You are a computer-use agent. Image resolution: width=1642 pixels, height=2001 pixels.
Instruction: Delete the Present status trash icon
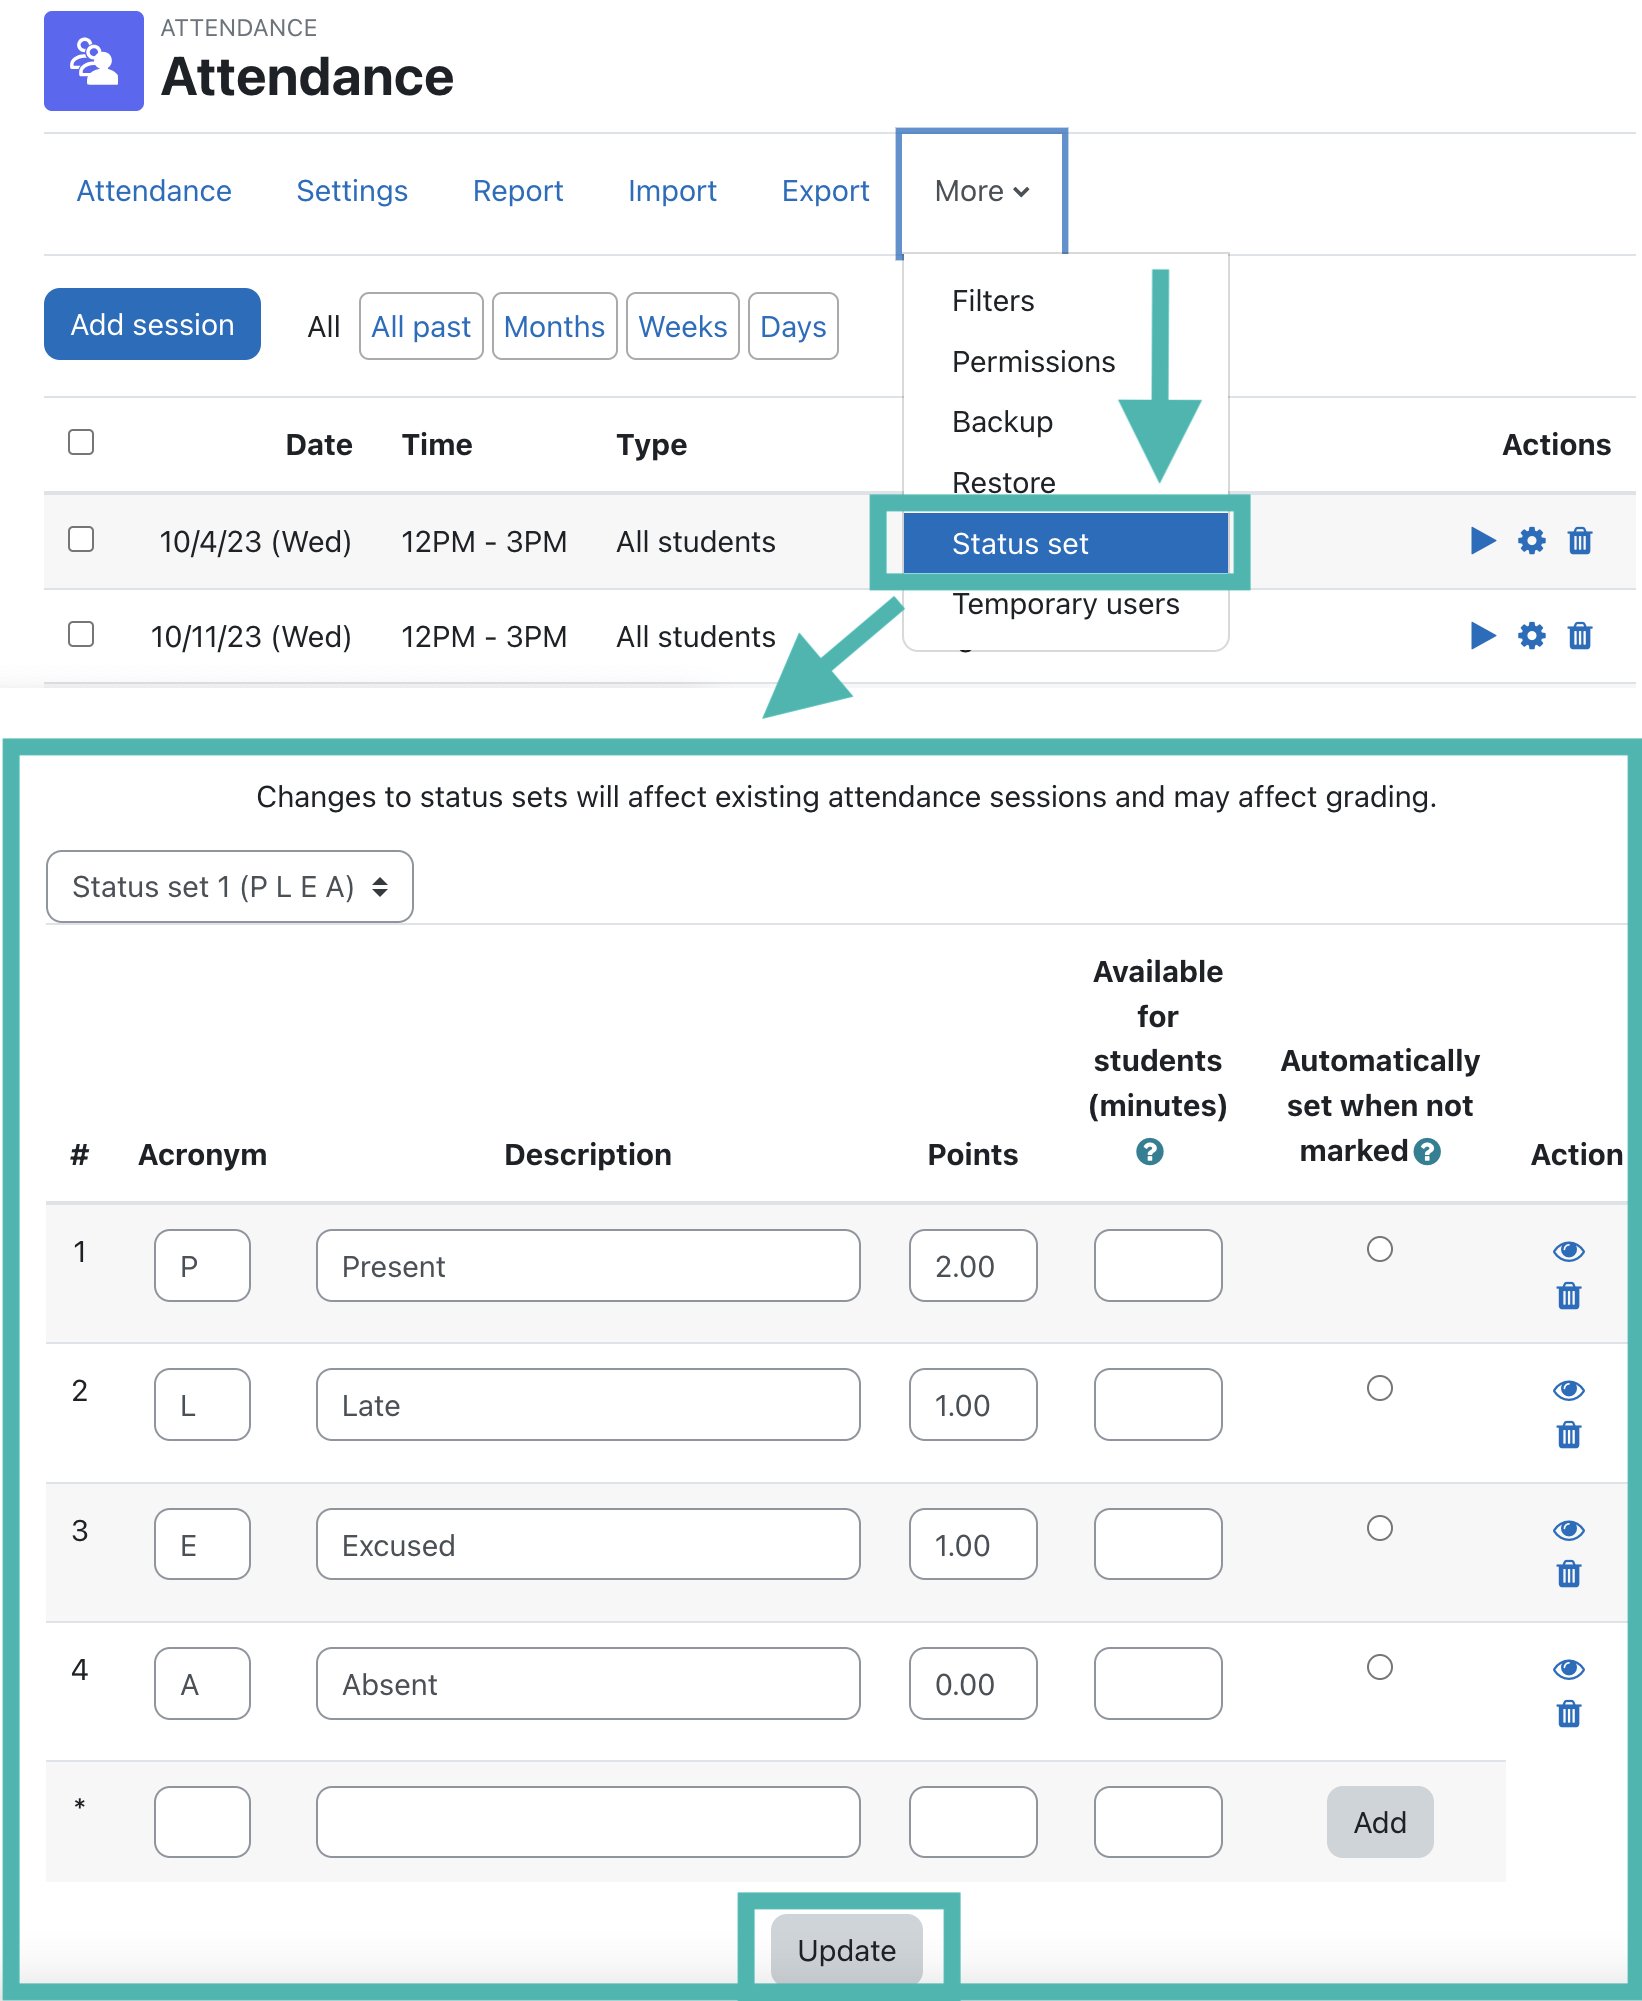pyautogui.click(x=1569, y=1296)
